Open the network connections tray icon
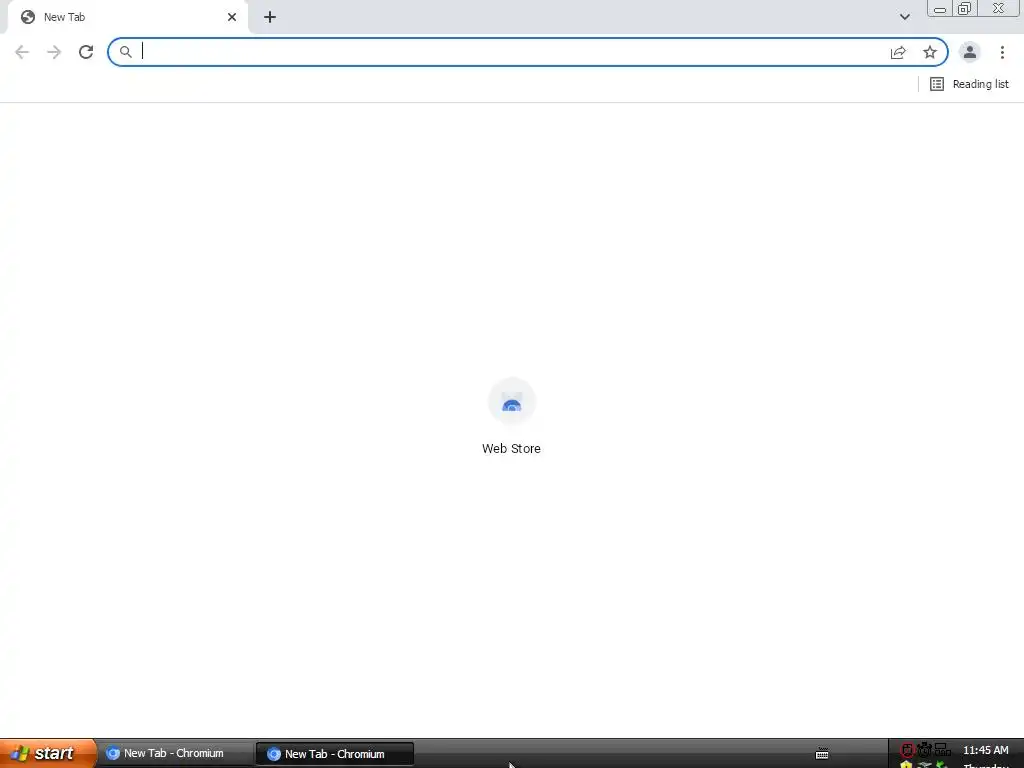Image resolution: width=1024 pixels, height=768 pixels. point(942,750)
